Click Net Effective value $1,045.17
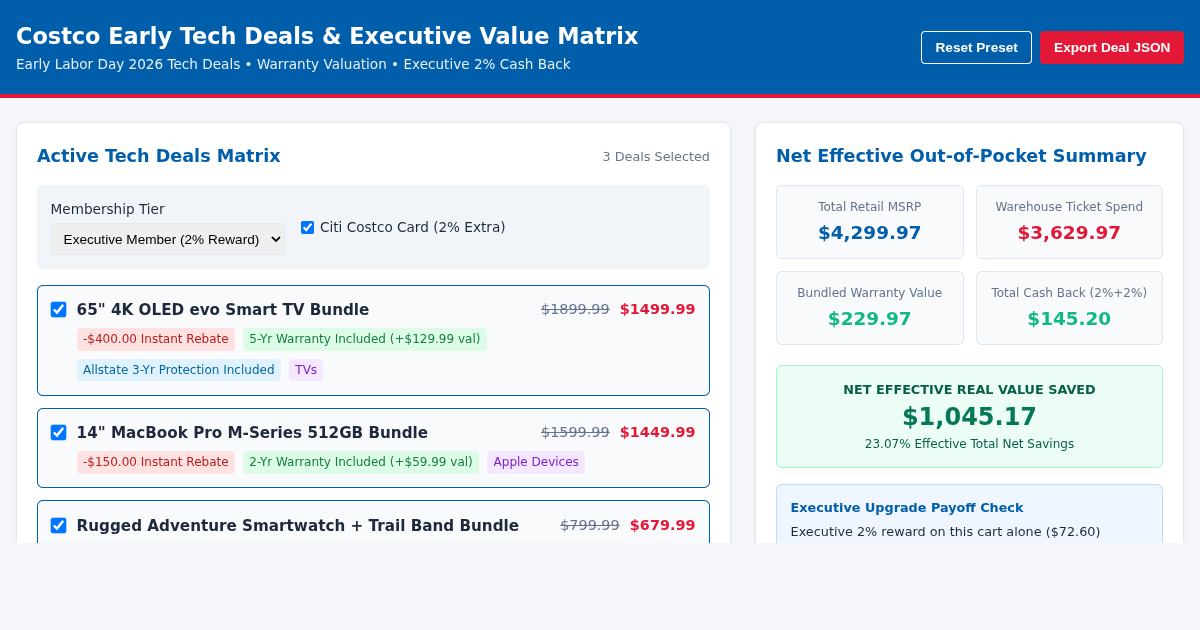Image resolution: width=1200 pixels, height=630 pixels. 969,417
